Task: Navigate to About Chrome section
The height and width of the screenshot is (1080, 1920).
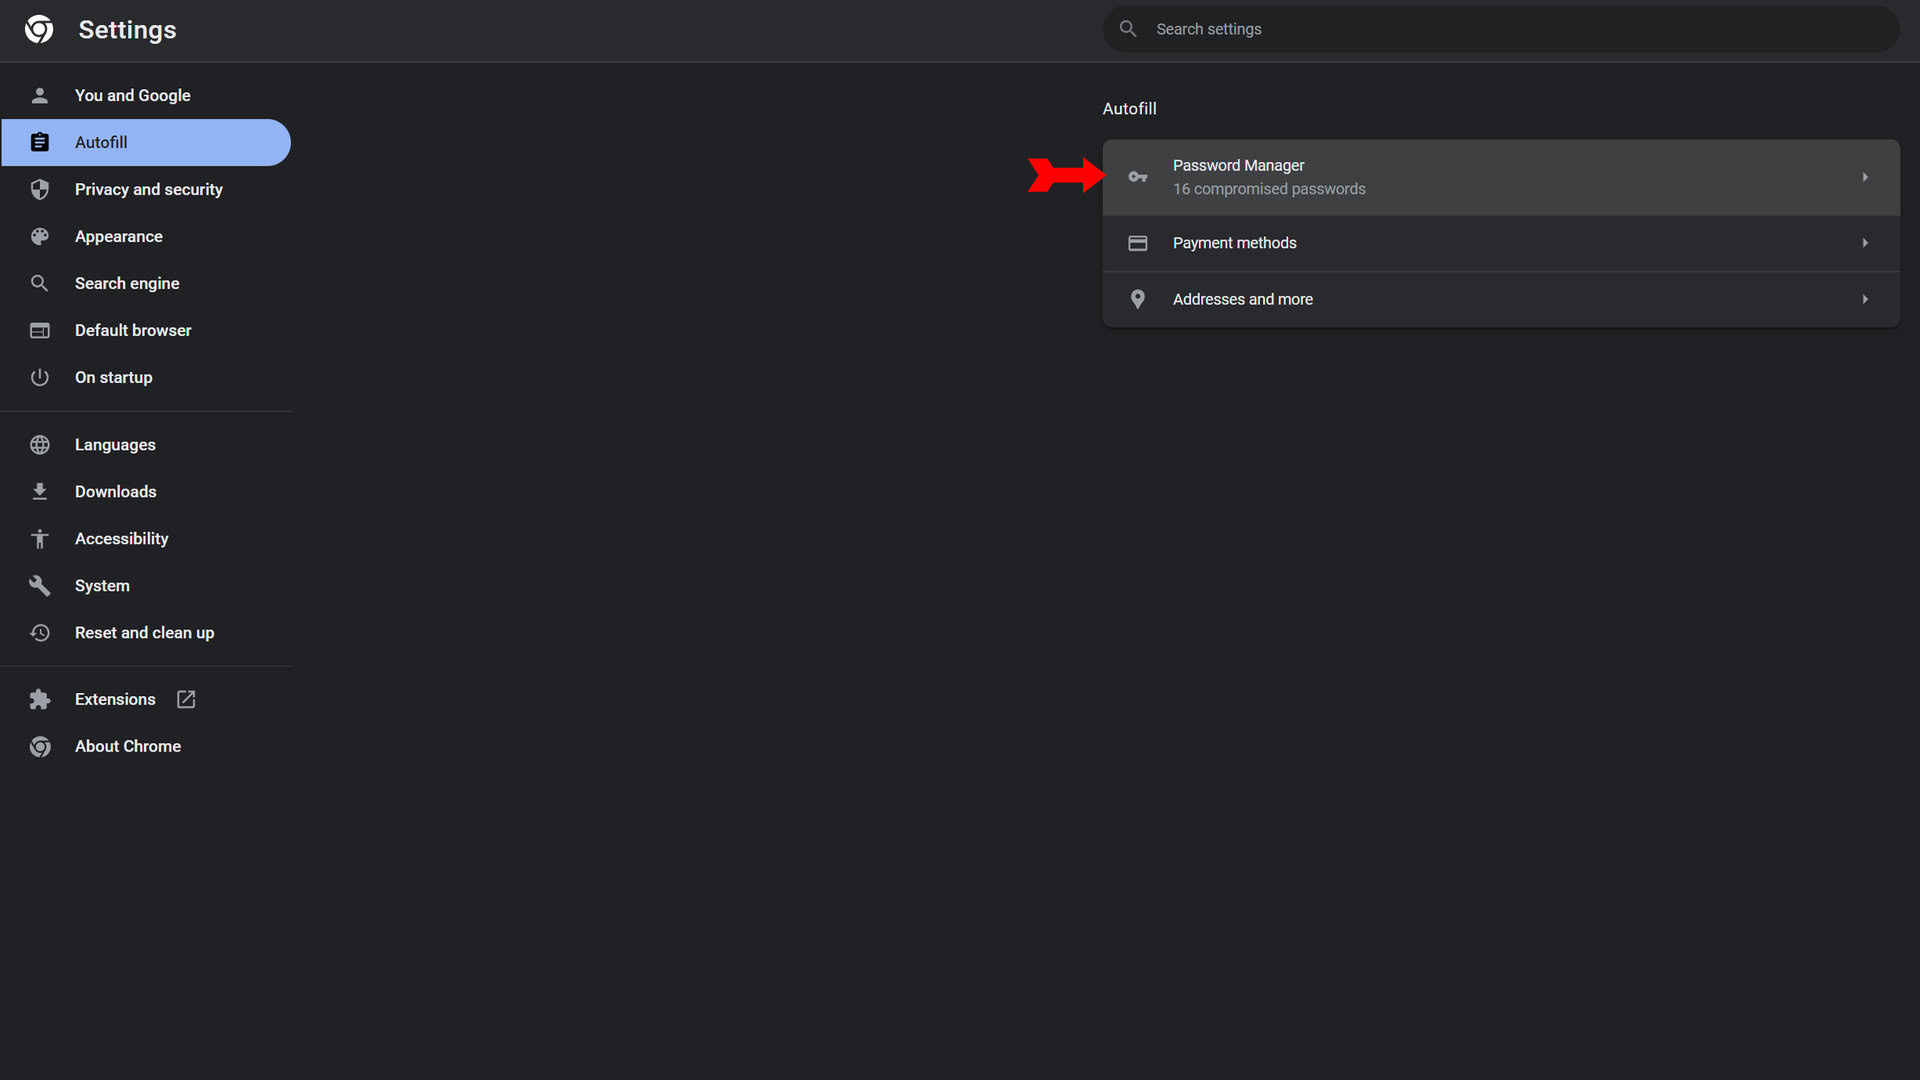Action: pos(127,746)
